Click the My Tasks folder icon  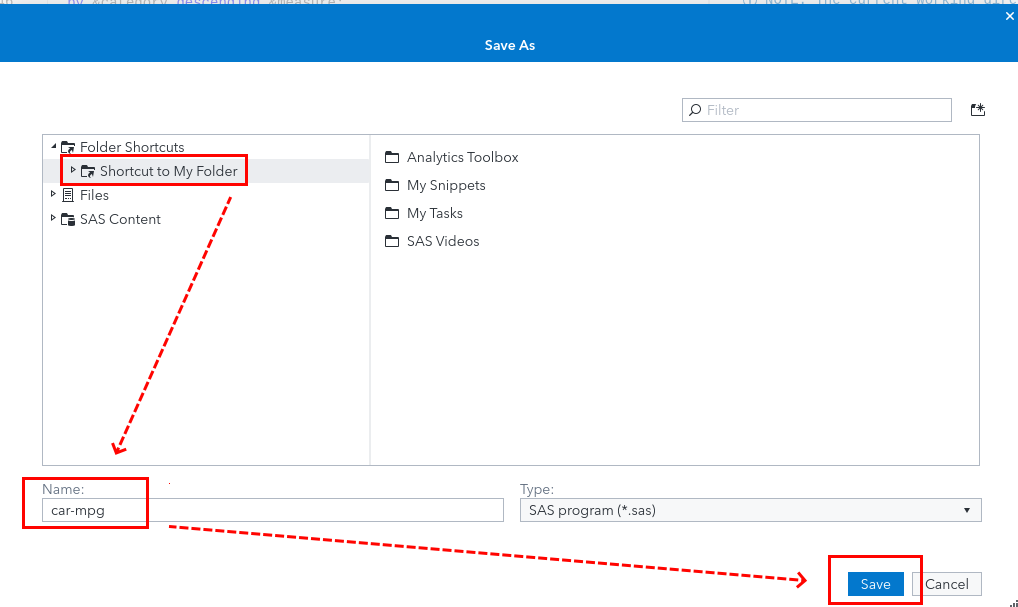tap(392, 213)
